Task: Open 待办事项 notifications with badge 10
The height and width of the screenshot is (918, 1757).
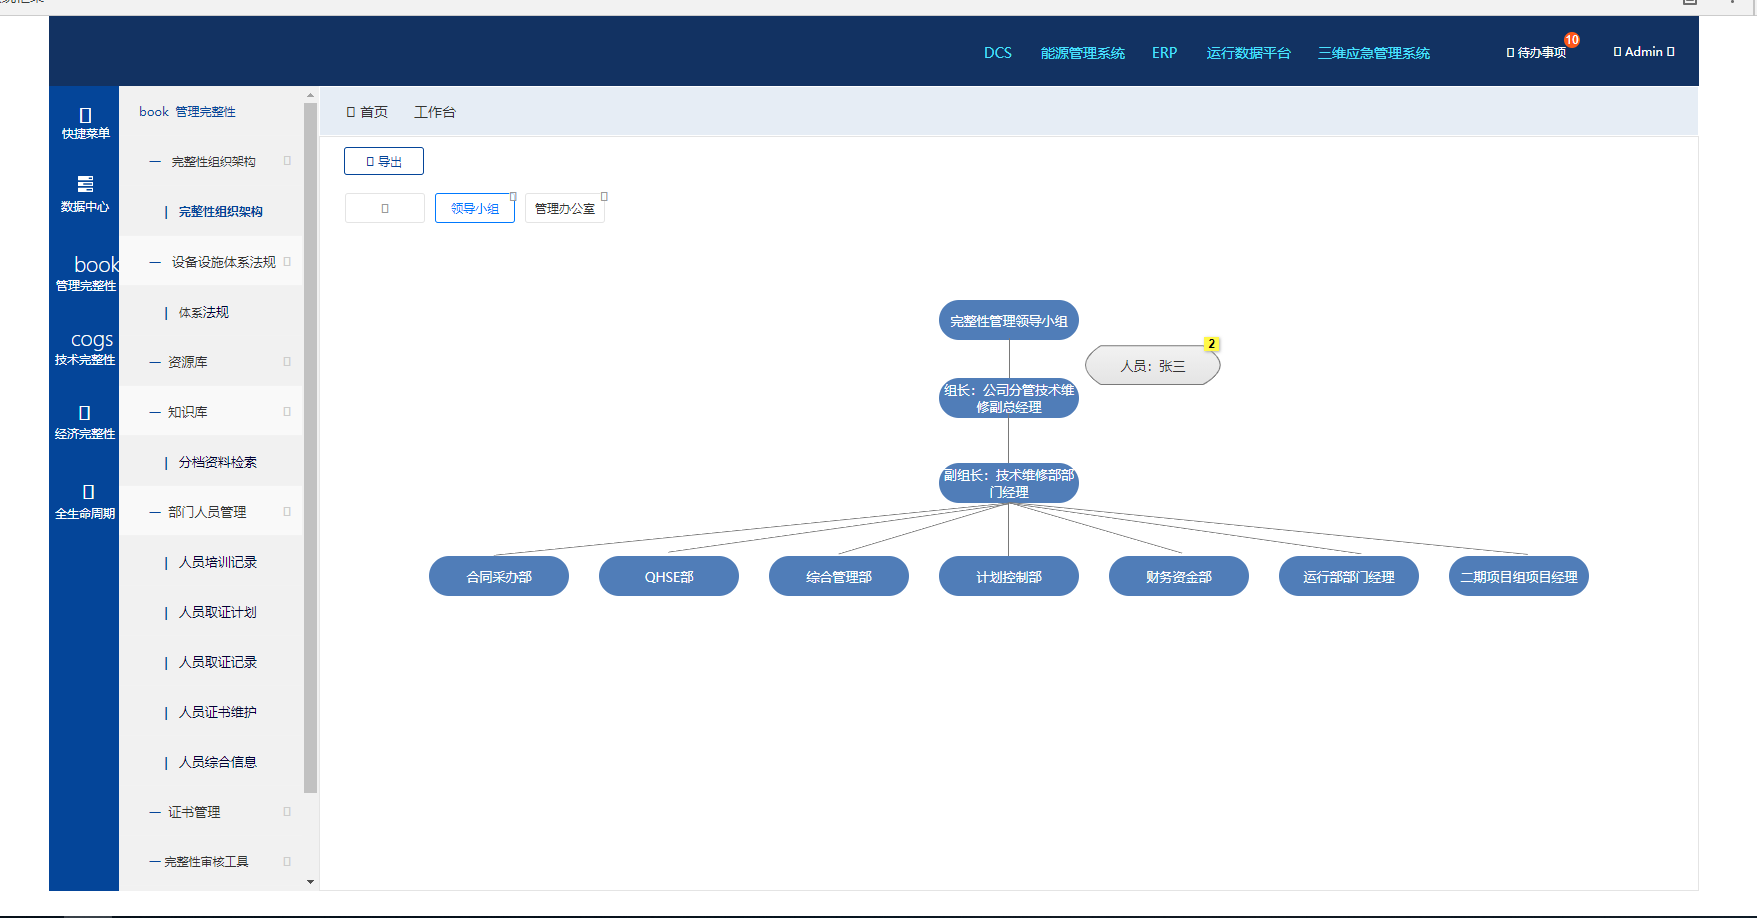Action: click(1541, 52)
